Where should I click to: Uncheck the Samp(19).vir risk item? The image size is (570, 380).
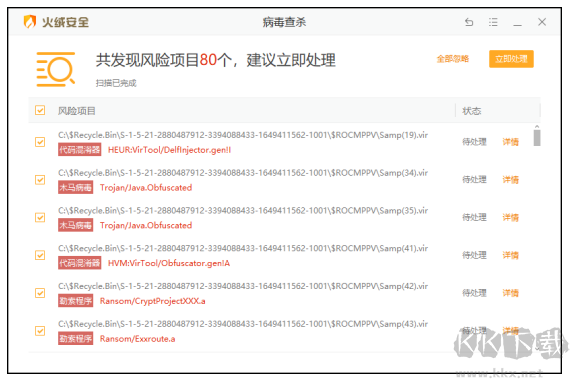click(40, 142)
